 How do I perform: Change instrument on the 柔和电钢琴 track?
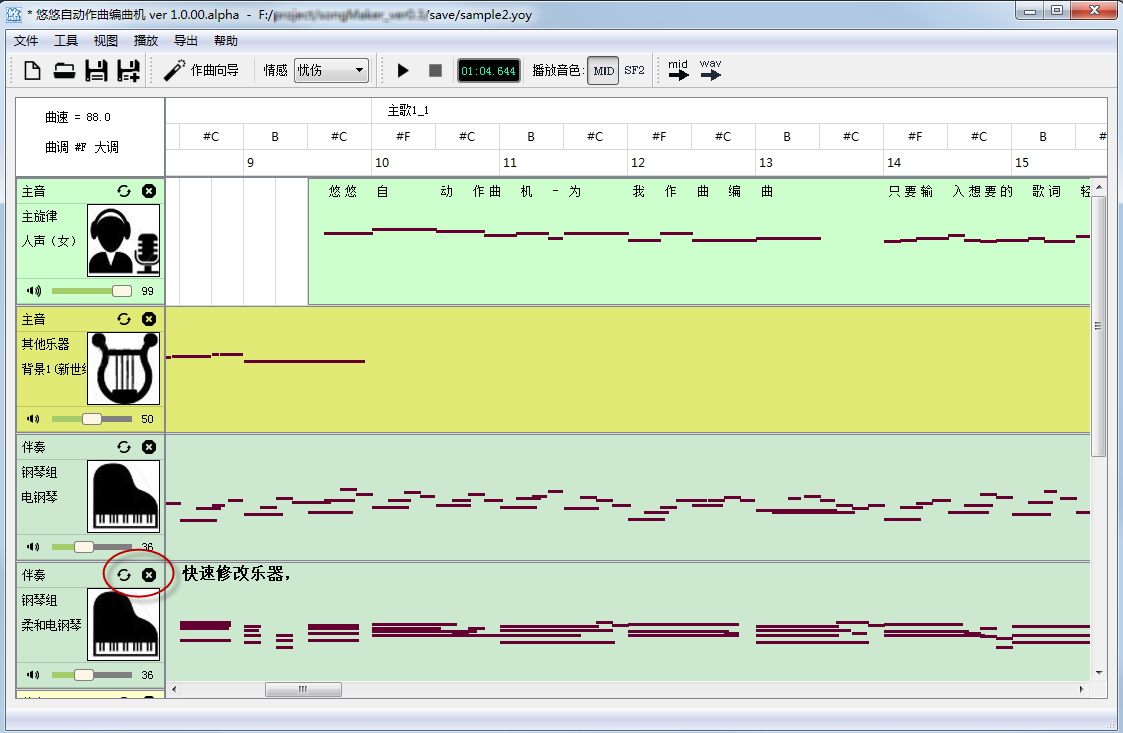[124, 575]
